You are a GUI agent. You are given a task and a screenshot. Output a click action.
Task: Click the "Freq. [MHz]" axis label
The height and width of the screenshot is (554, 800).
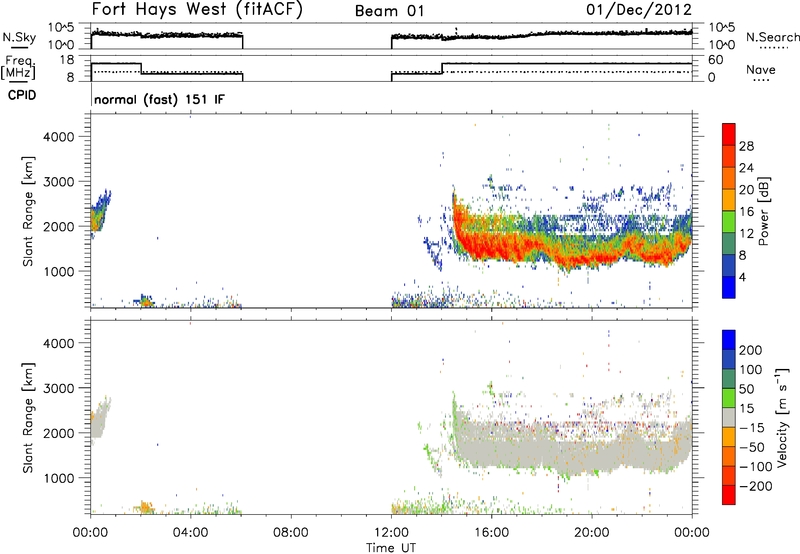[19, 67]
